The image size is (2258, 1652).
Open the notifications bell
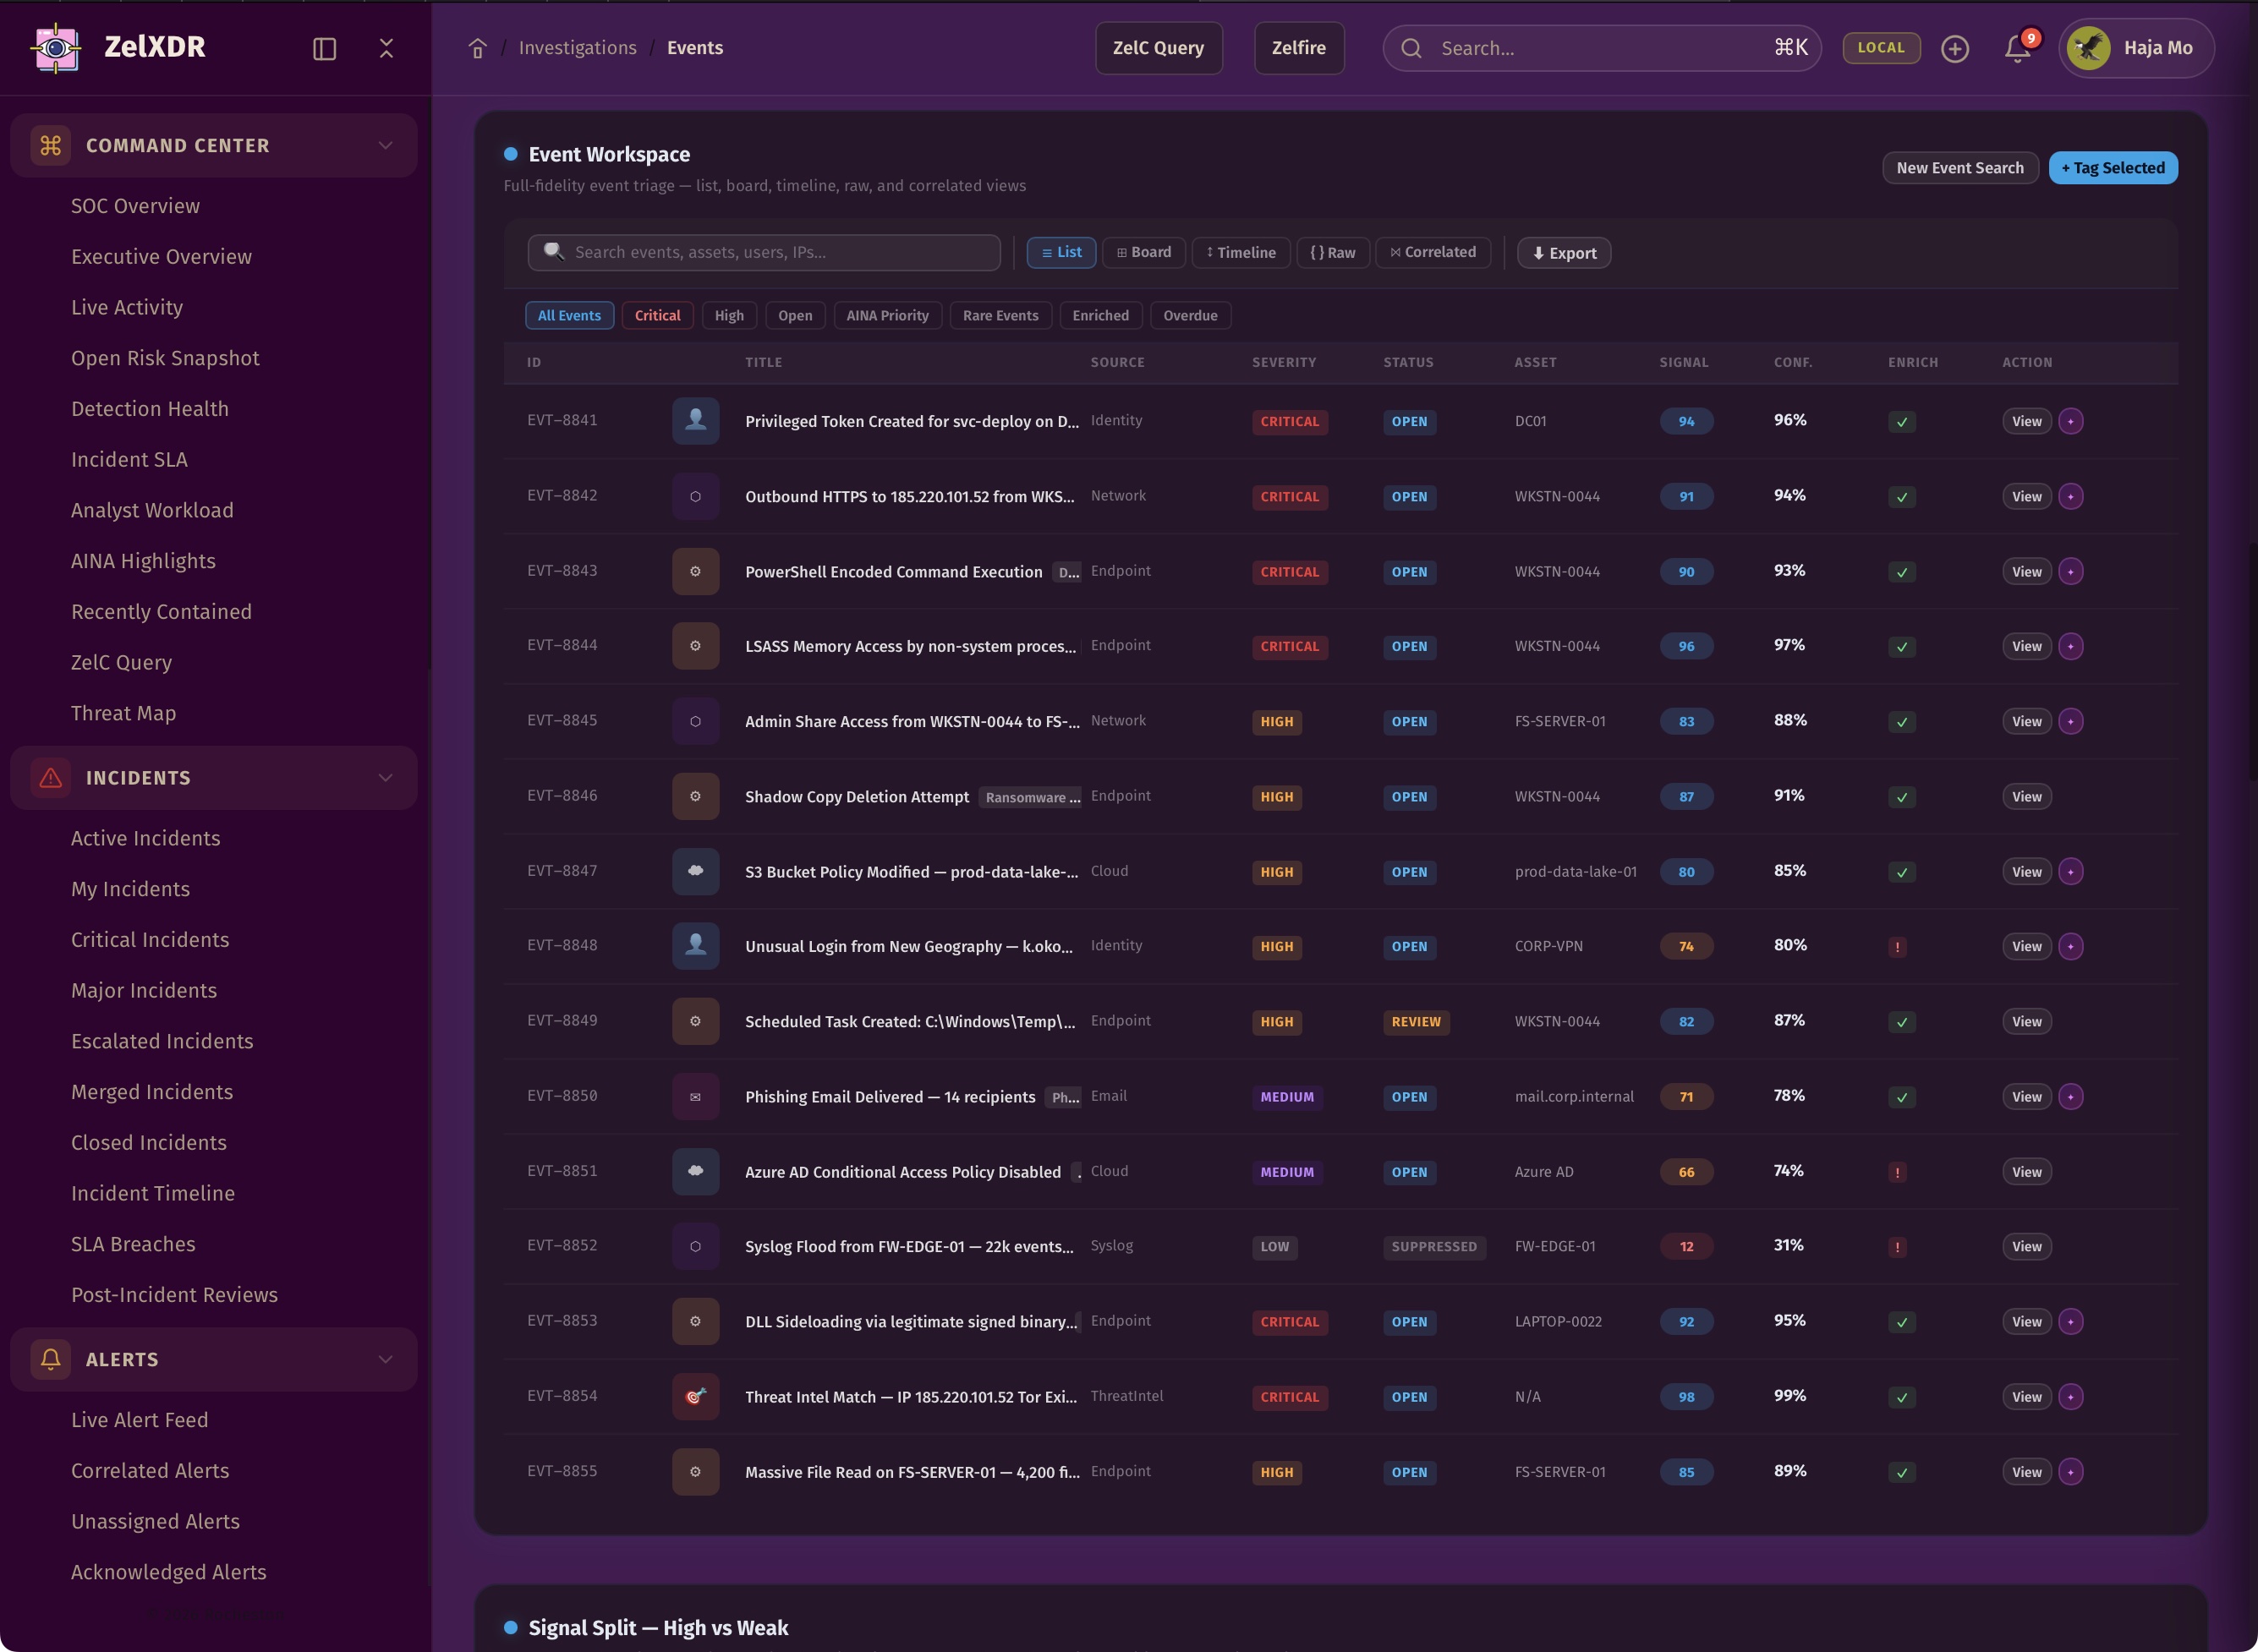2017,48
